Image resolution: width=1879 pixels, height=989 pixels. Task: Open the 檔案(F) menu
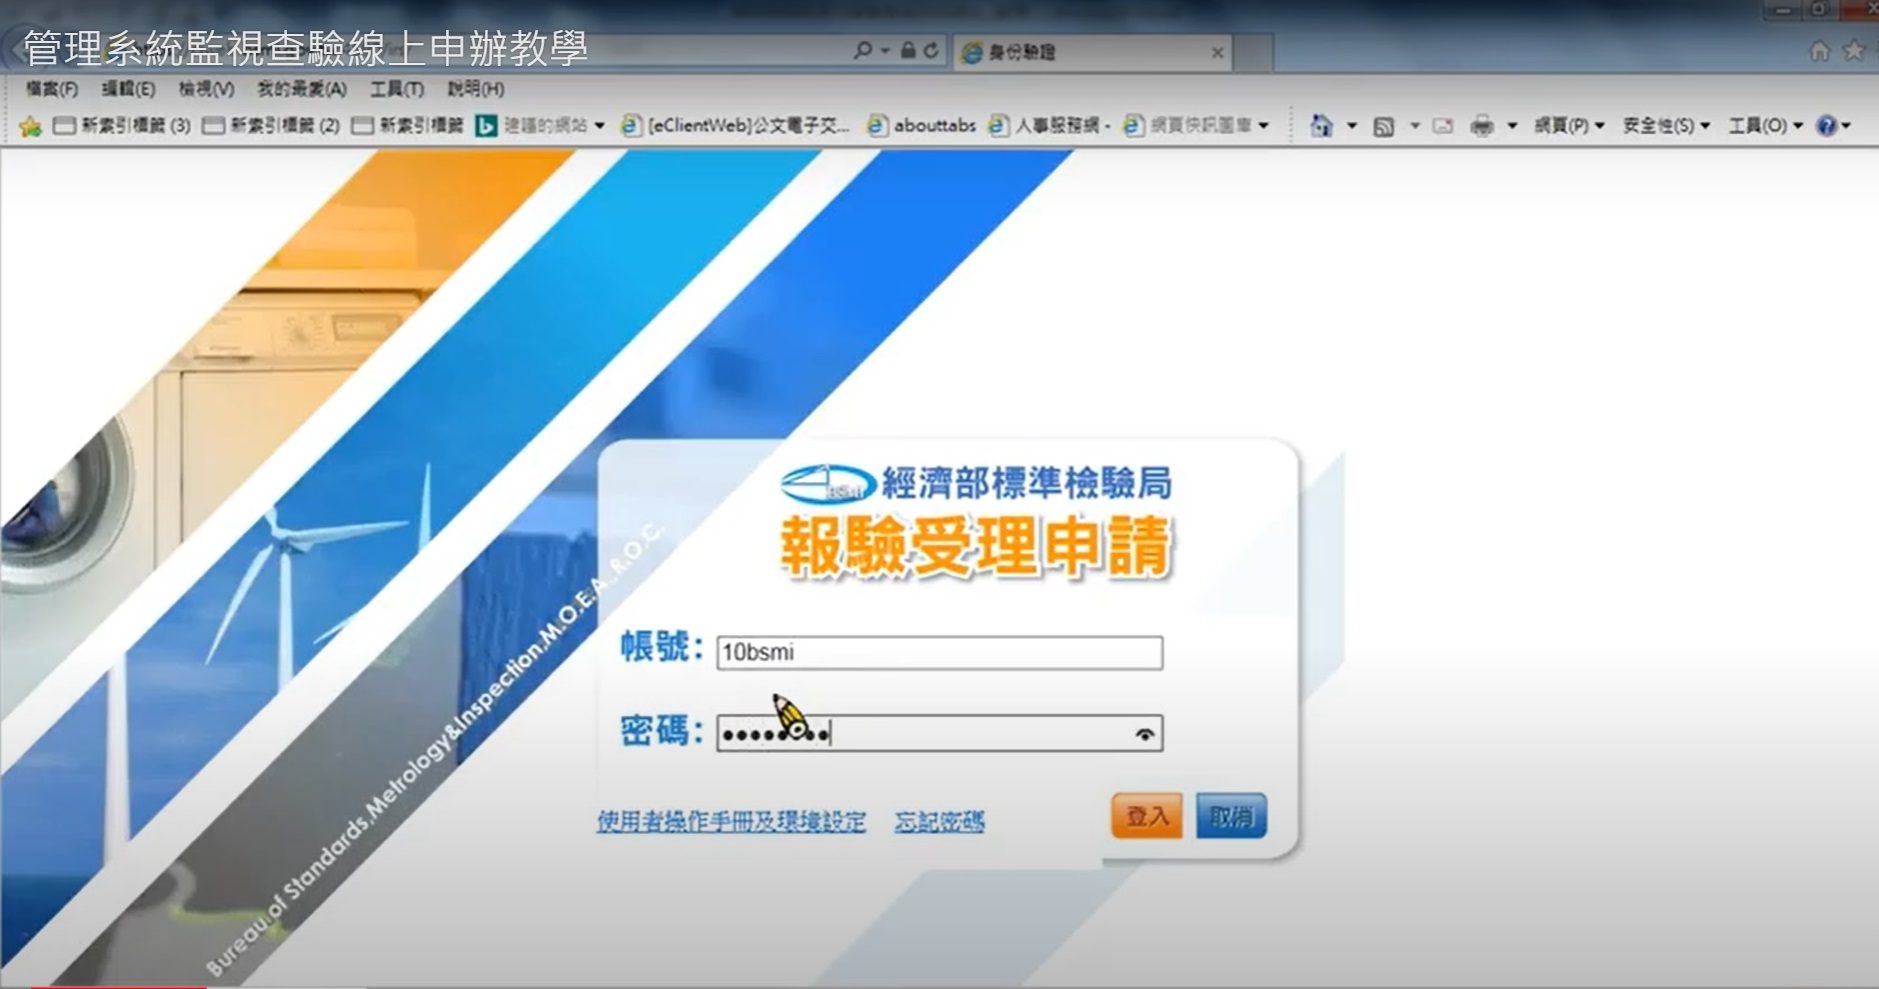(x=52, y=89)
